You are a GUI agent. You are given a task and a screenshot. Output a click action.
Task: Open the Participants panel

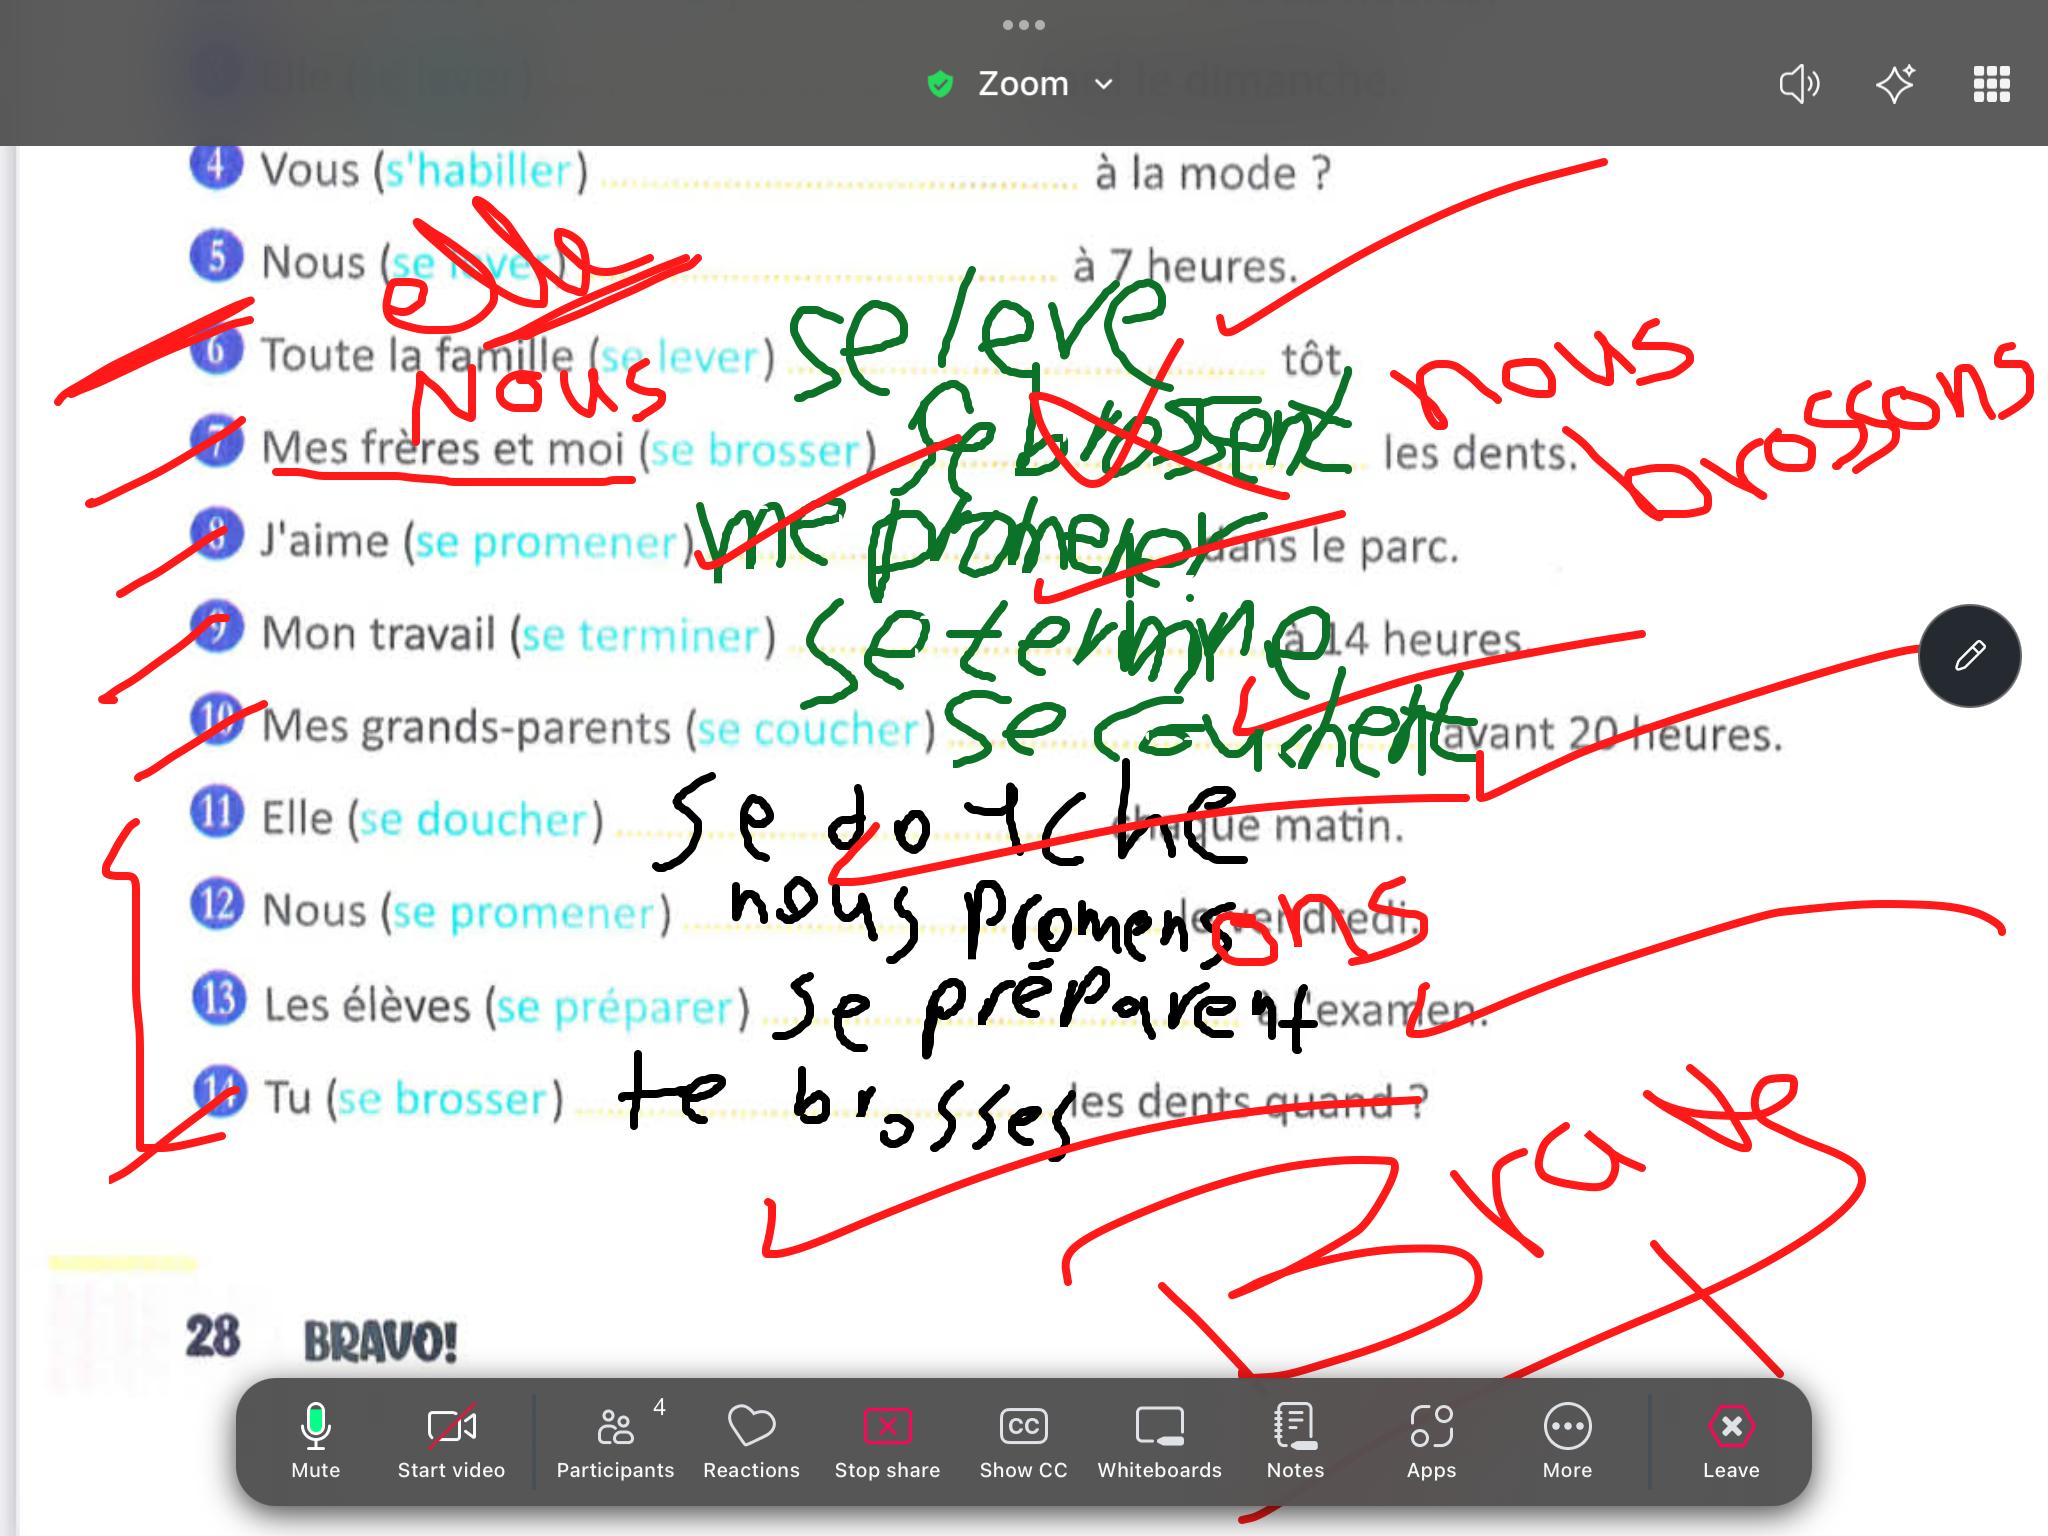[615, 1440]
